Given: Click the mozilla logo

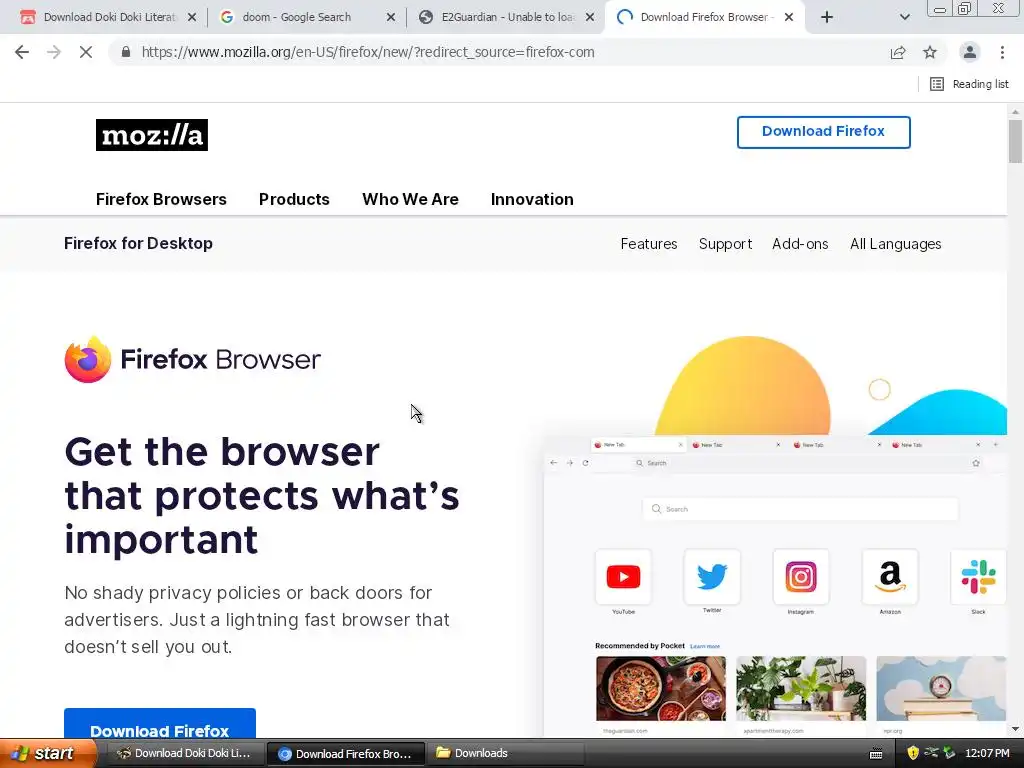Looking at the screenshot, I should (x=152, y=135).
